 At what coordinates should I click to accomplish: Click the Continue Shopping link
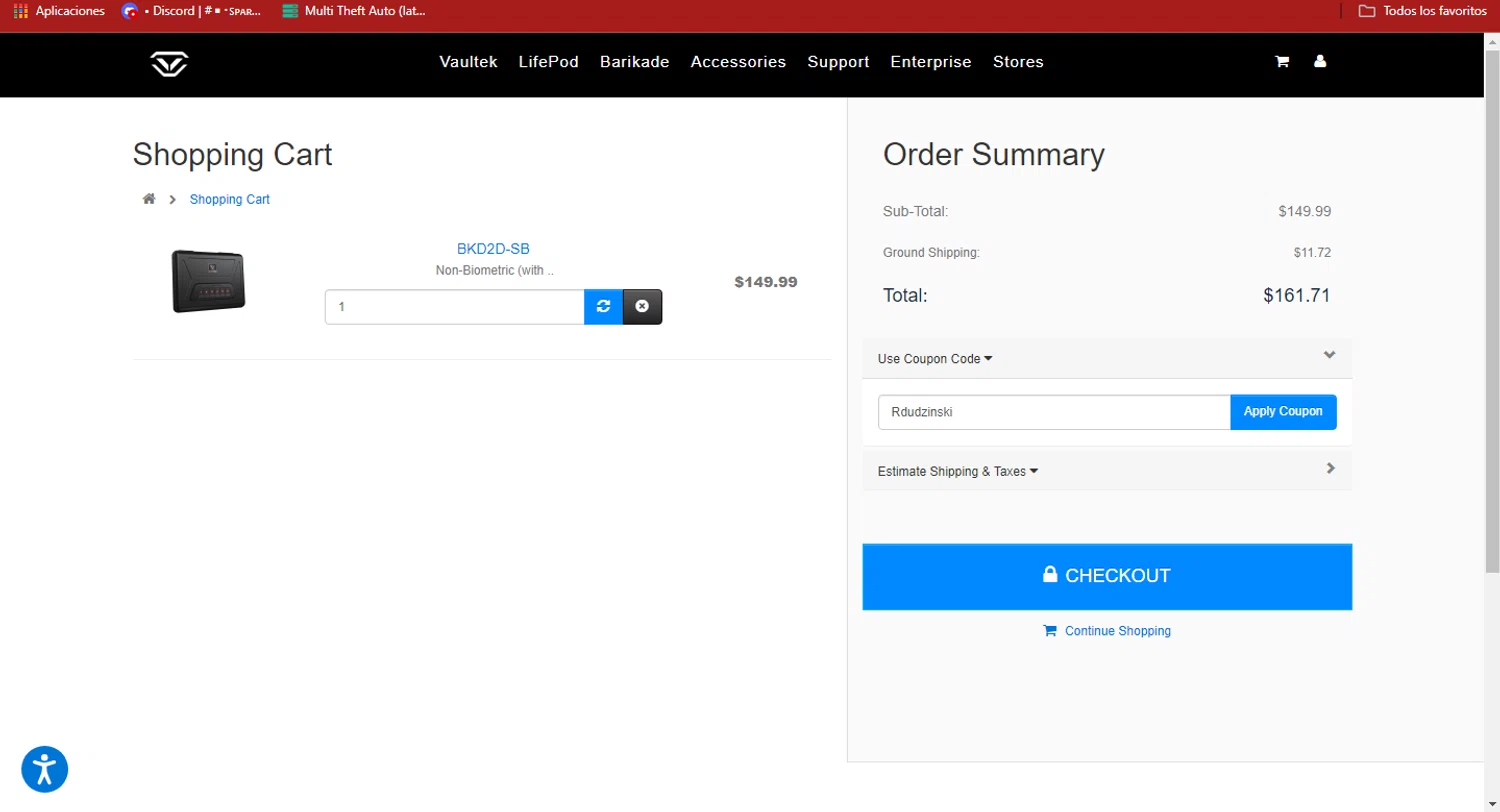click(1107, 631)
